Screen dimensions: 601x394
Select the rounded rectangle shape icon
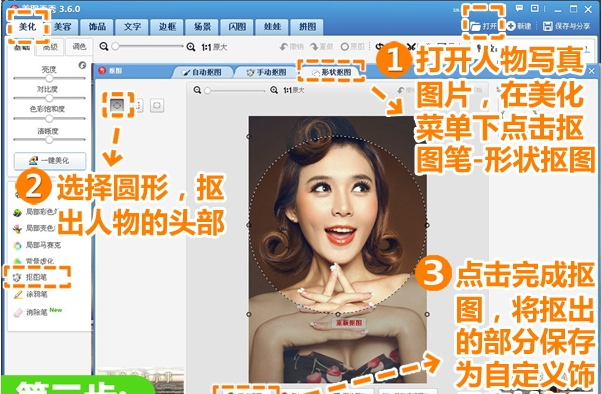(x=157, y=105)
